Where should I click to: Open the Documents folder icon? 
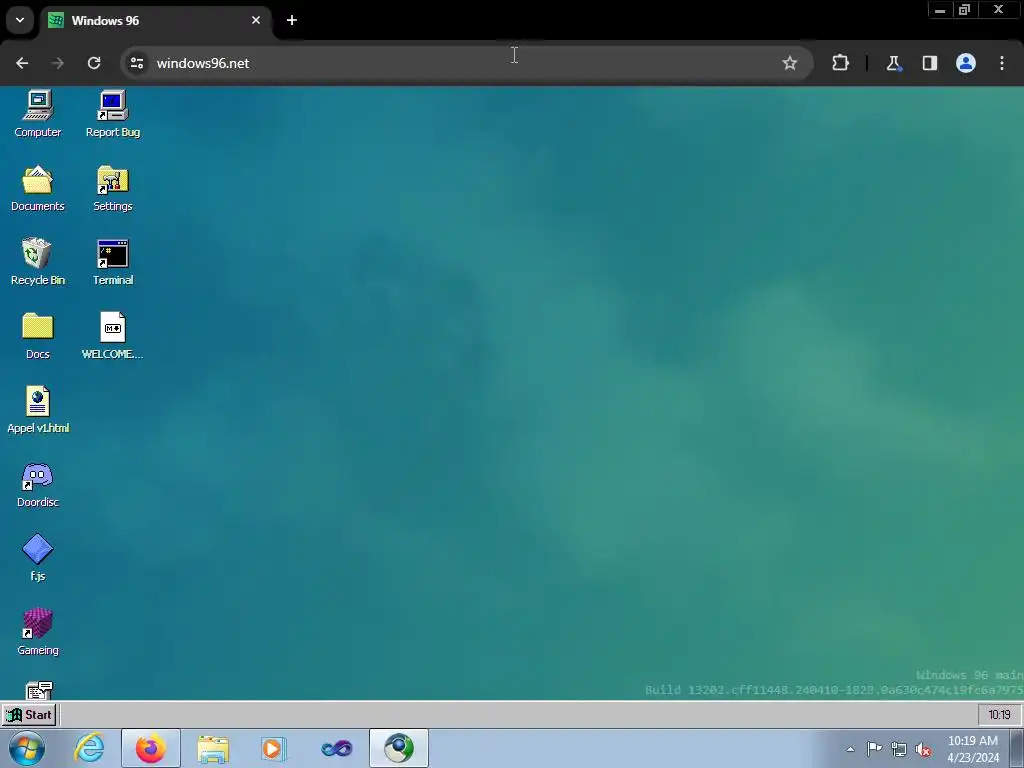pos(38,188)
